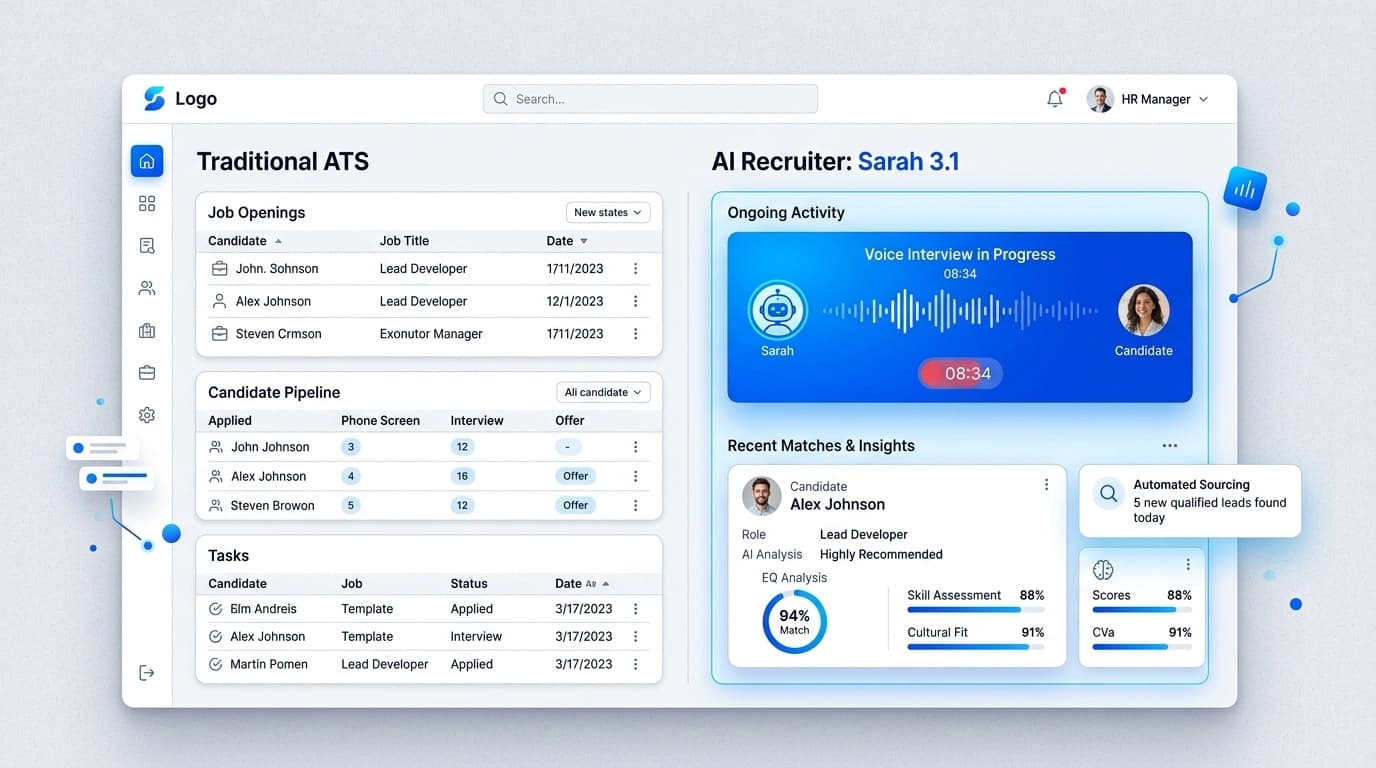The width and height of the screenshot is (1376, 768).
Task: Open Settings via the gear icon
Action: pyautogui.click(x=146, y=414)
